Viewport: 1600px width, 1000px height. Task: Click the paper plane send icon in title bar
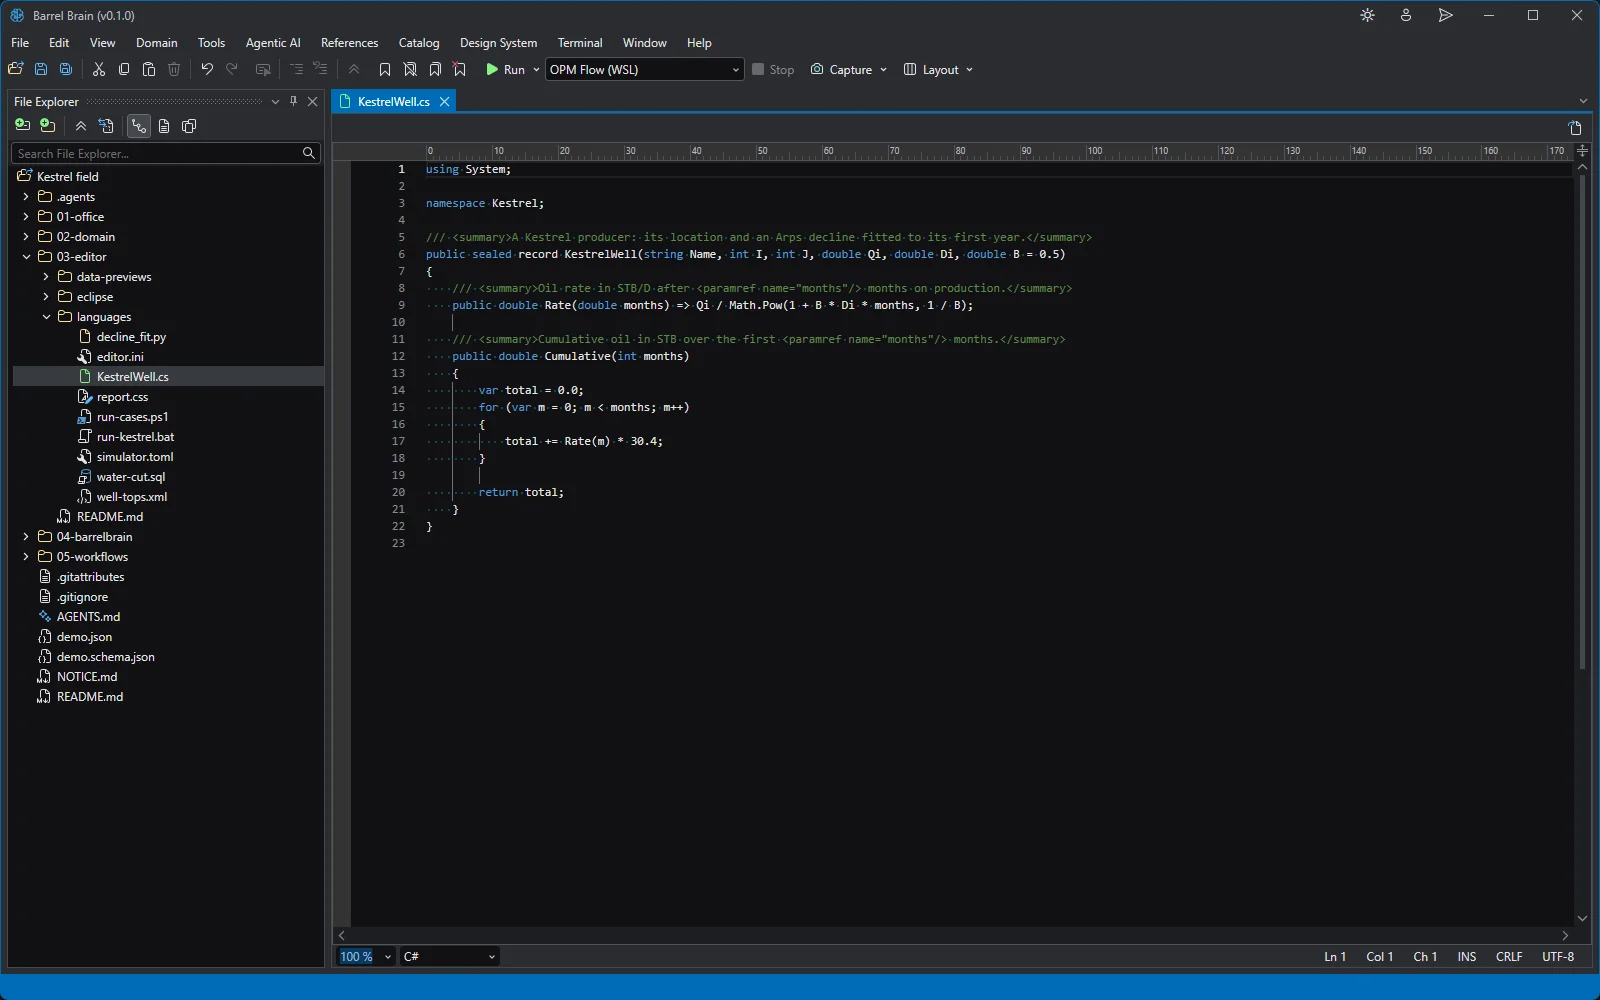coord(1446,15)
